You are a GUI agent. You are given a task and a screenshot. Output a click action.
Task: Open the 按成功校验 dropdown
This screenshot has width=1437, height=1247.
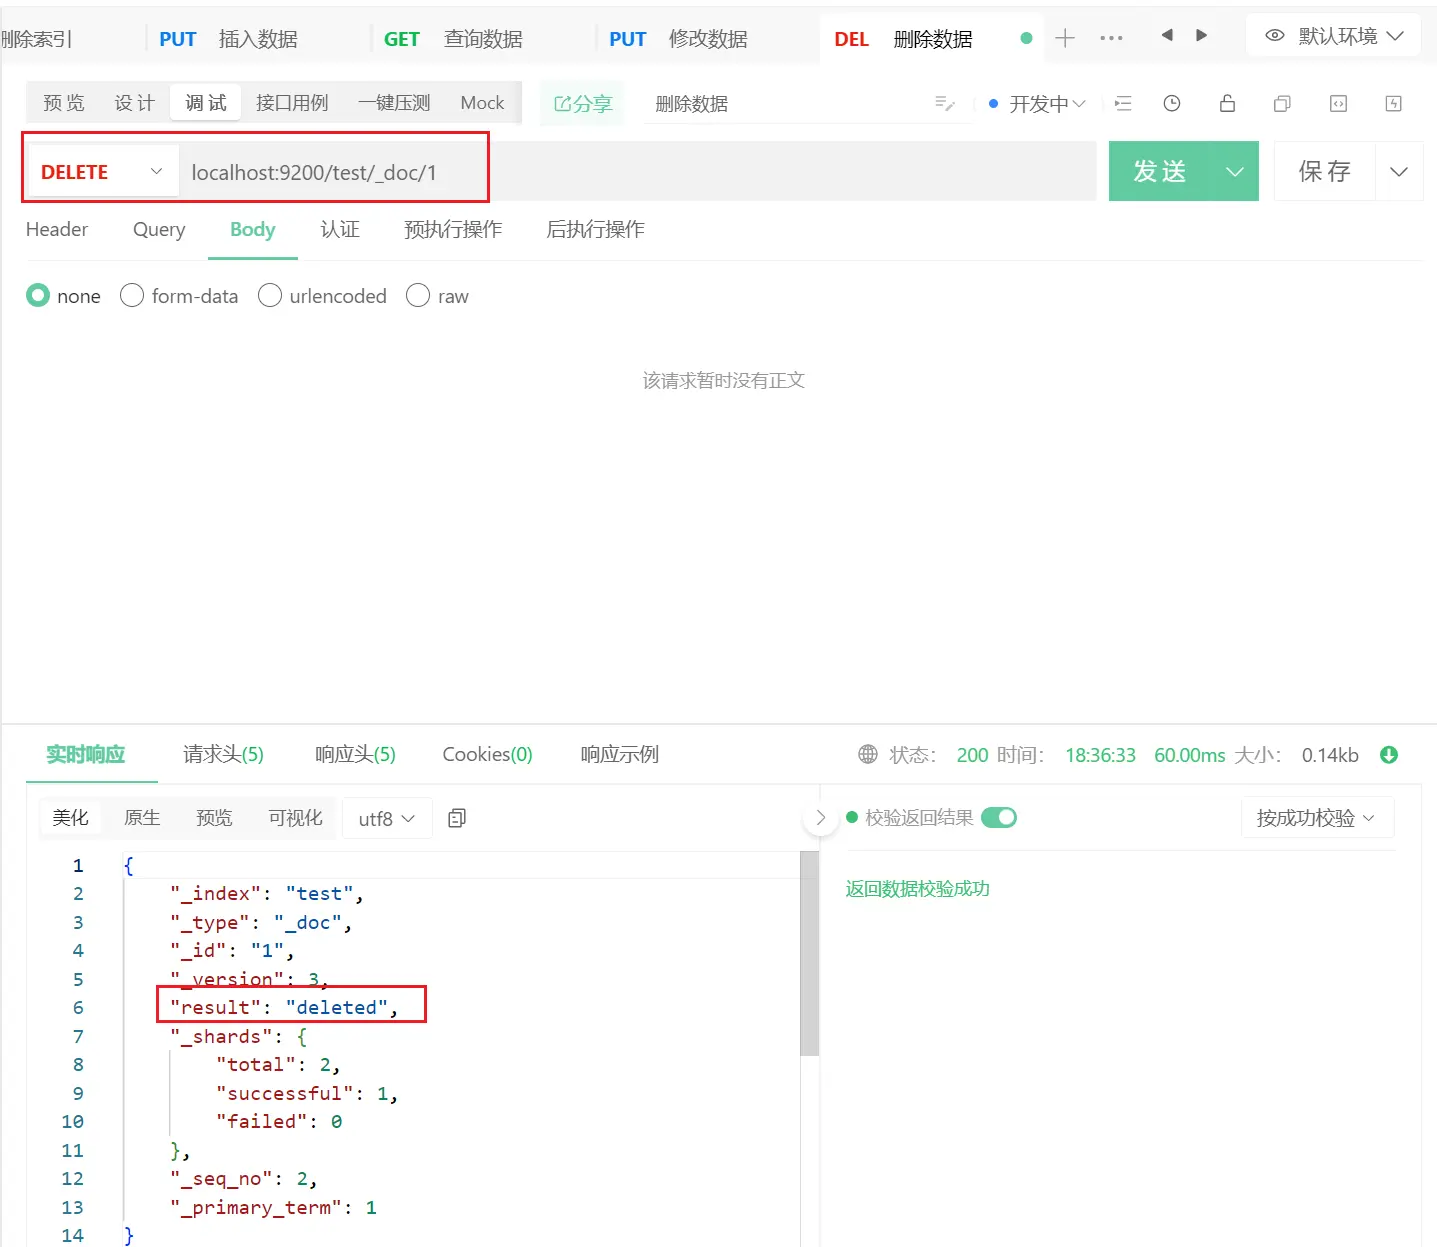point(1317,818)
